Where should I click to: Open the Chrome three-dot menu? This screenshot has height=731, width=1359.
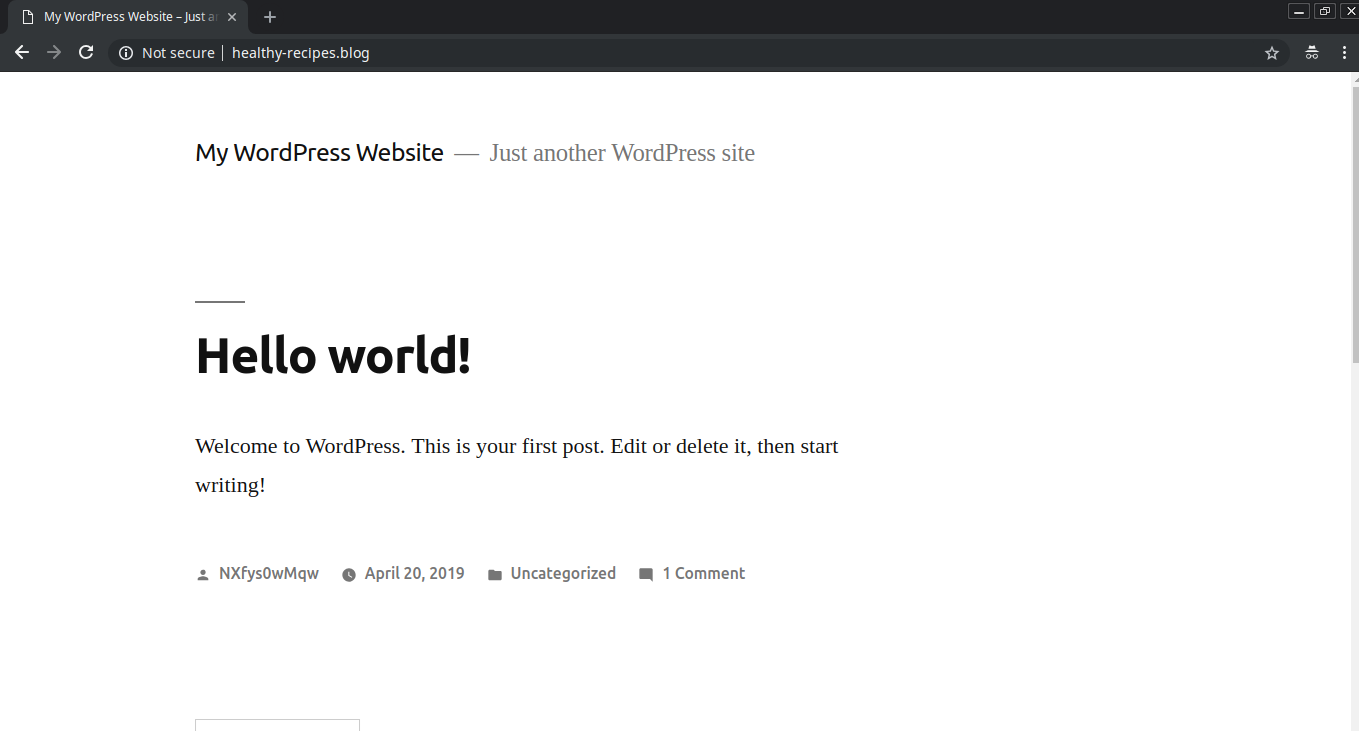(1344, 53)
